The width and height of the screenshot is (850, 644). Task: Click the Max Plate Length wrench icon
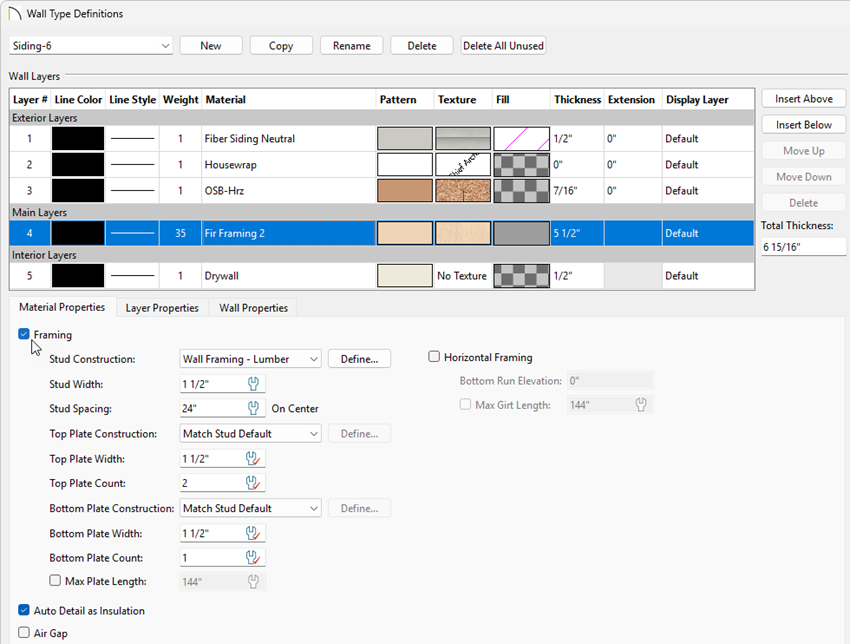[253, 582]
